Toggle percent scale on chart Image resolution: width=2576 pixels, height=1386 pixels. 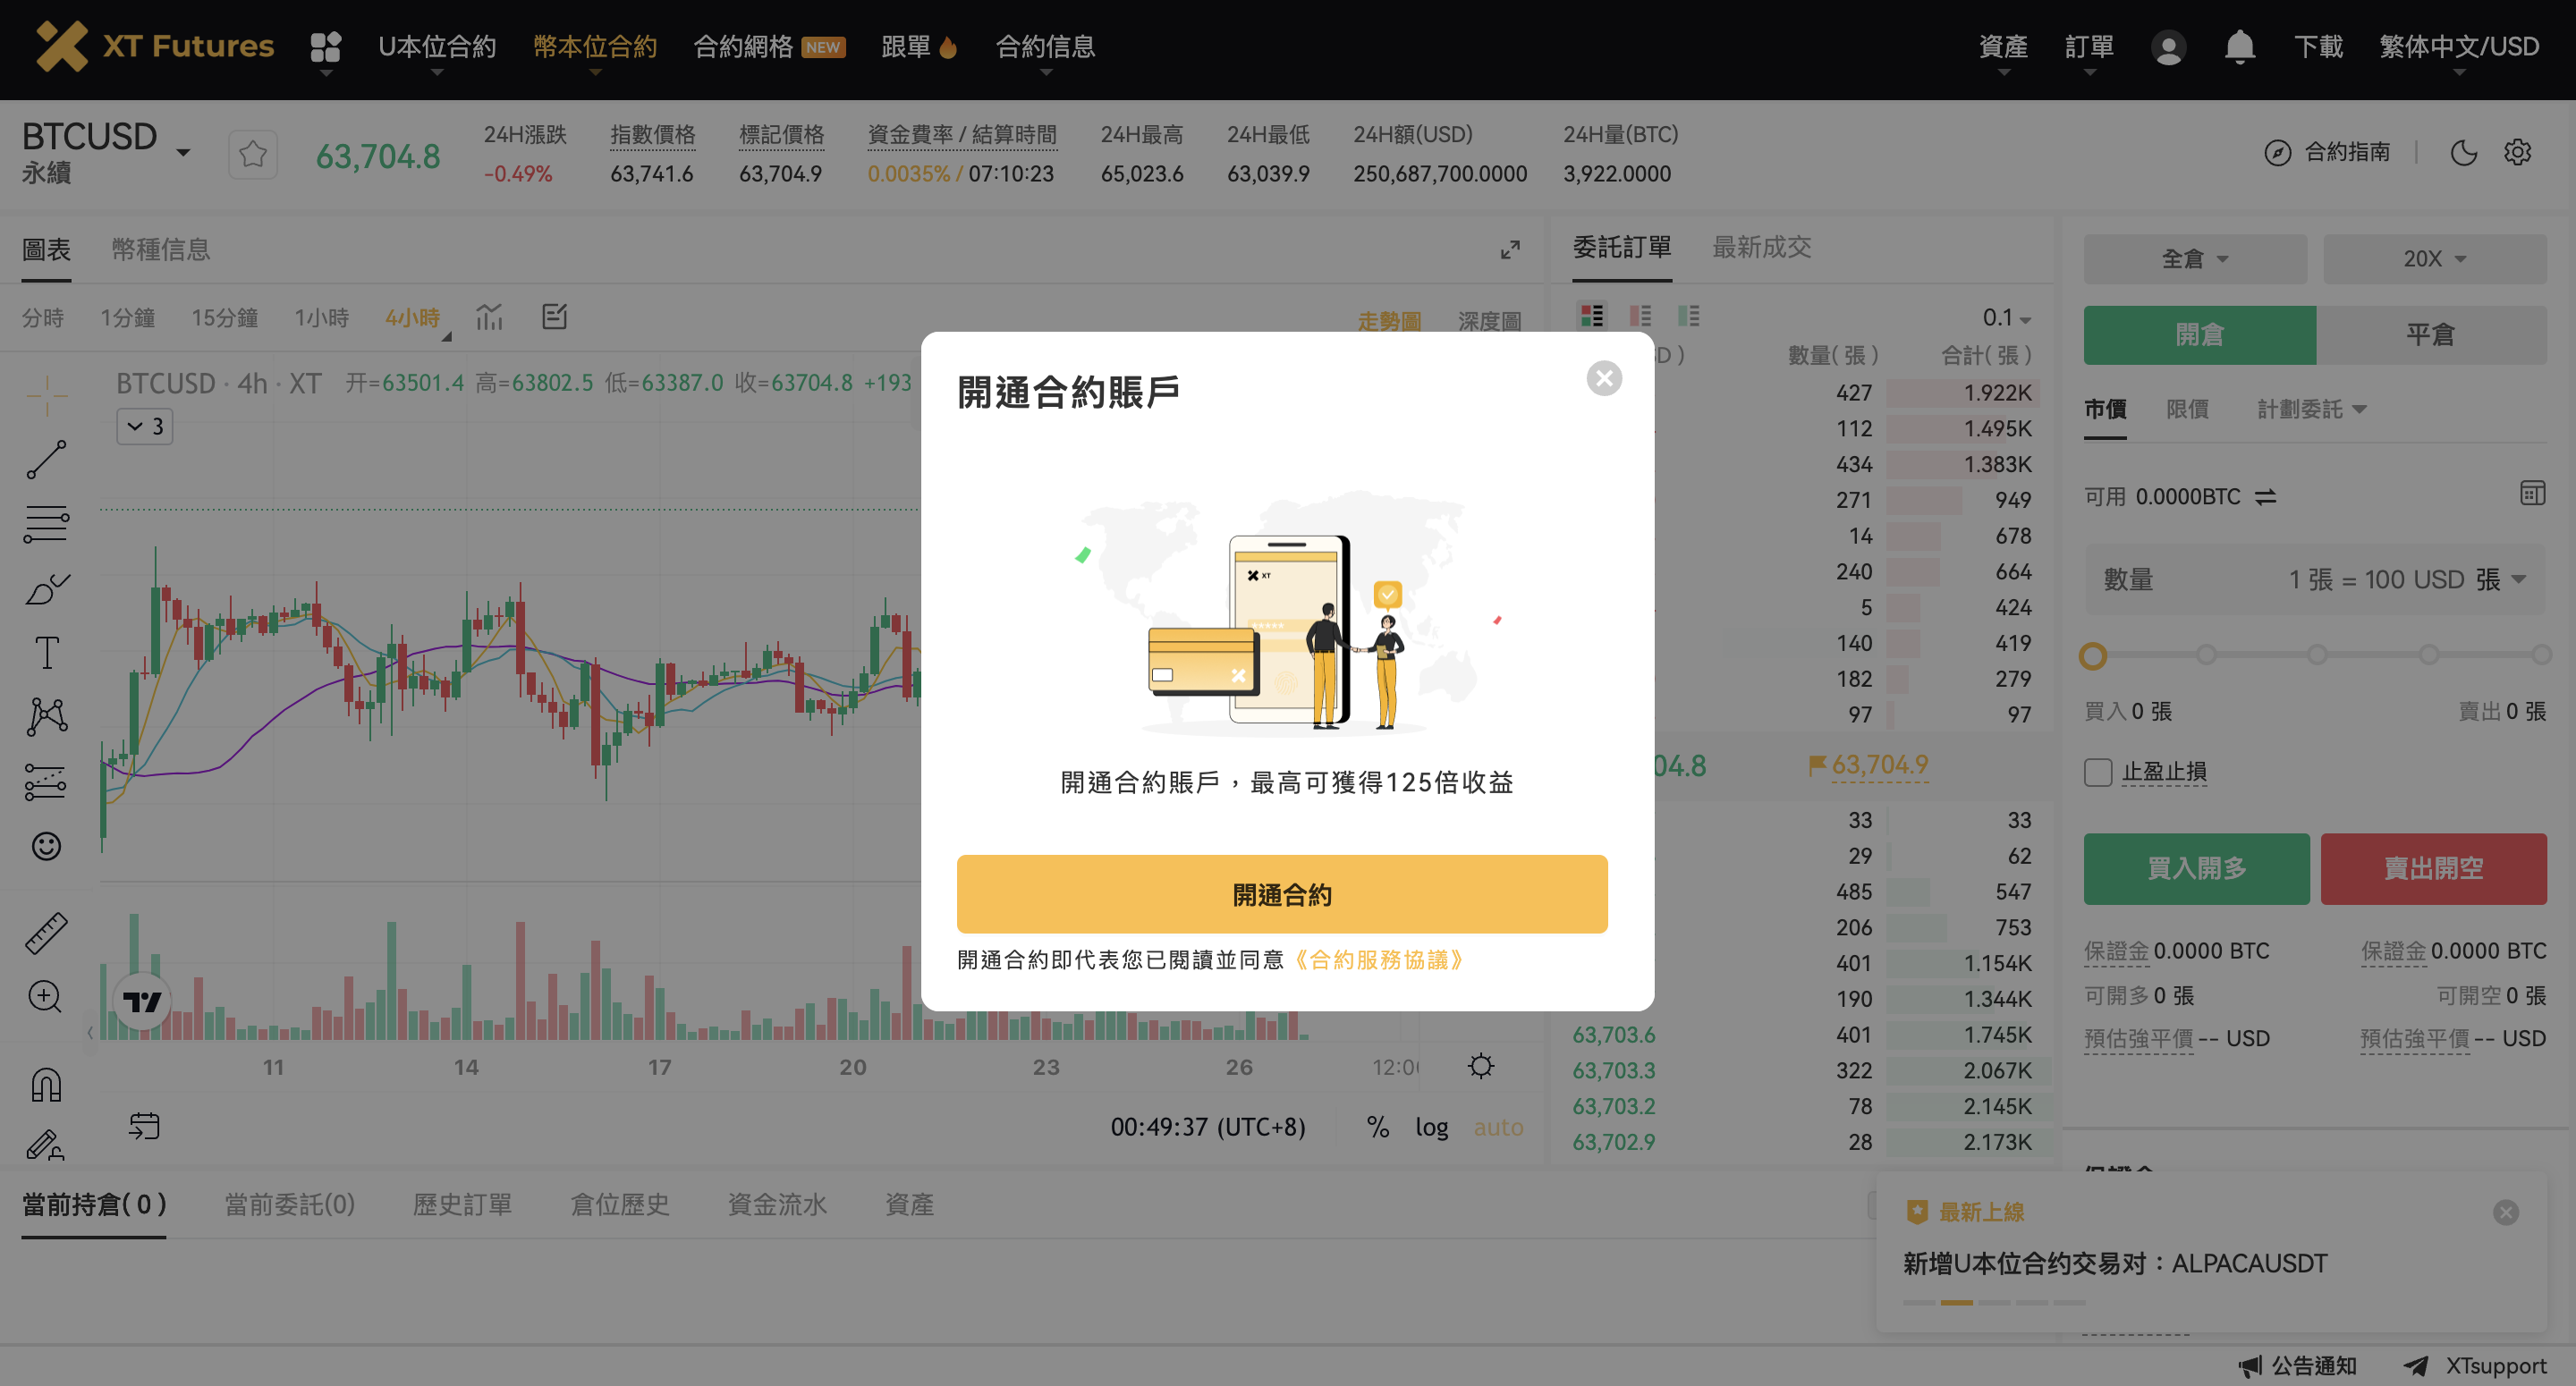click(1377, 1127)
